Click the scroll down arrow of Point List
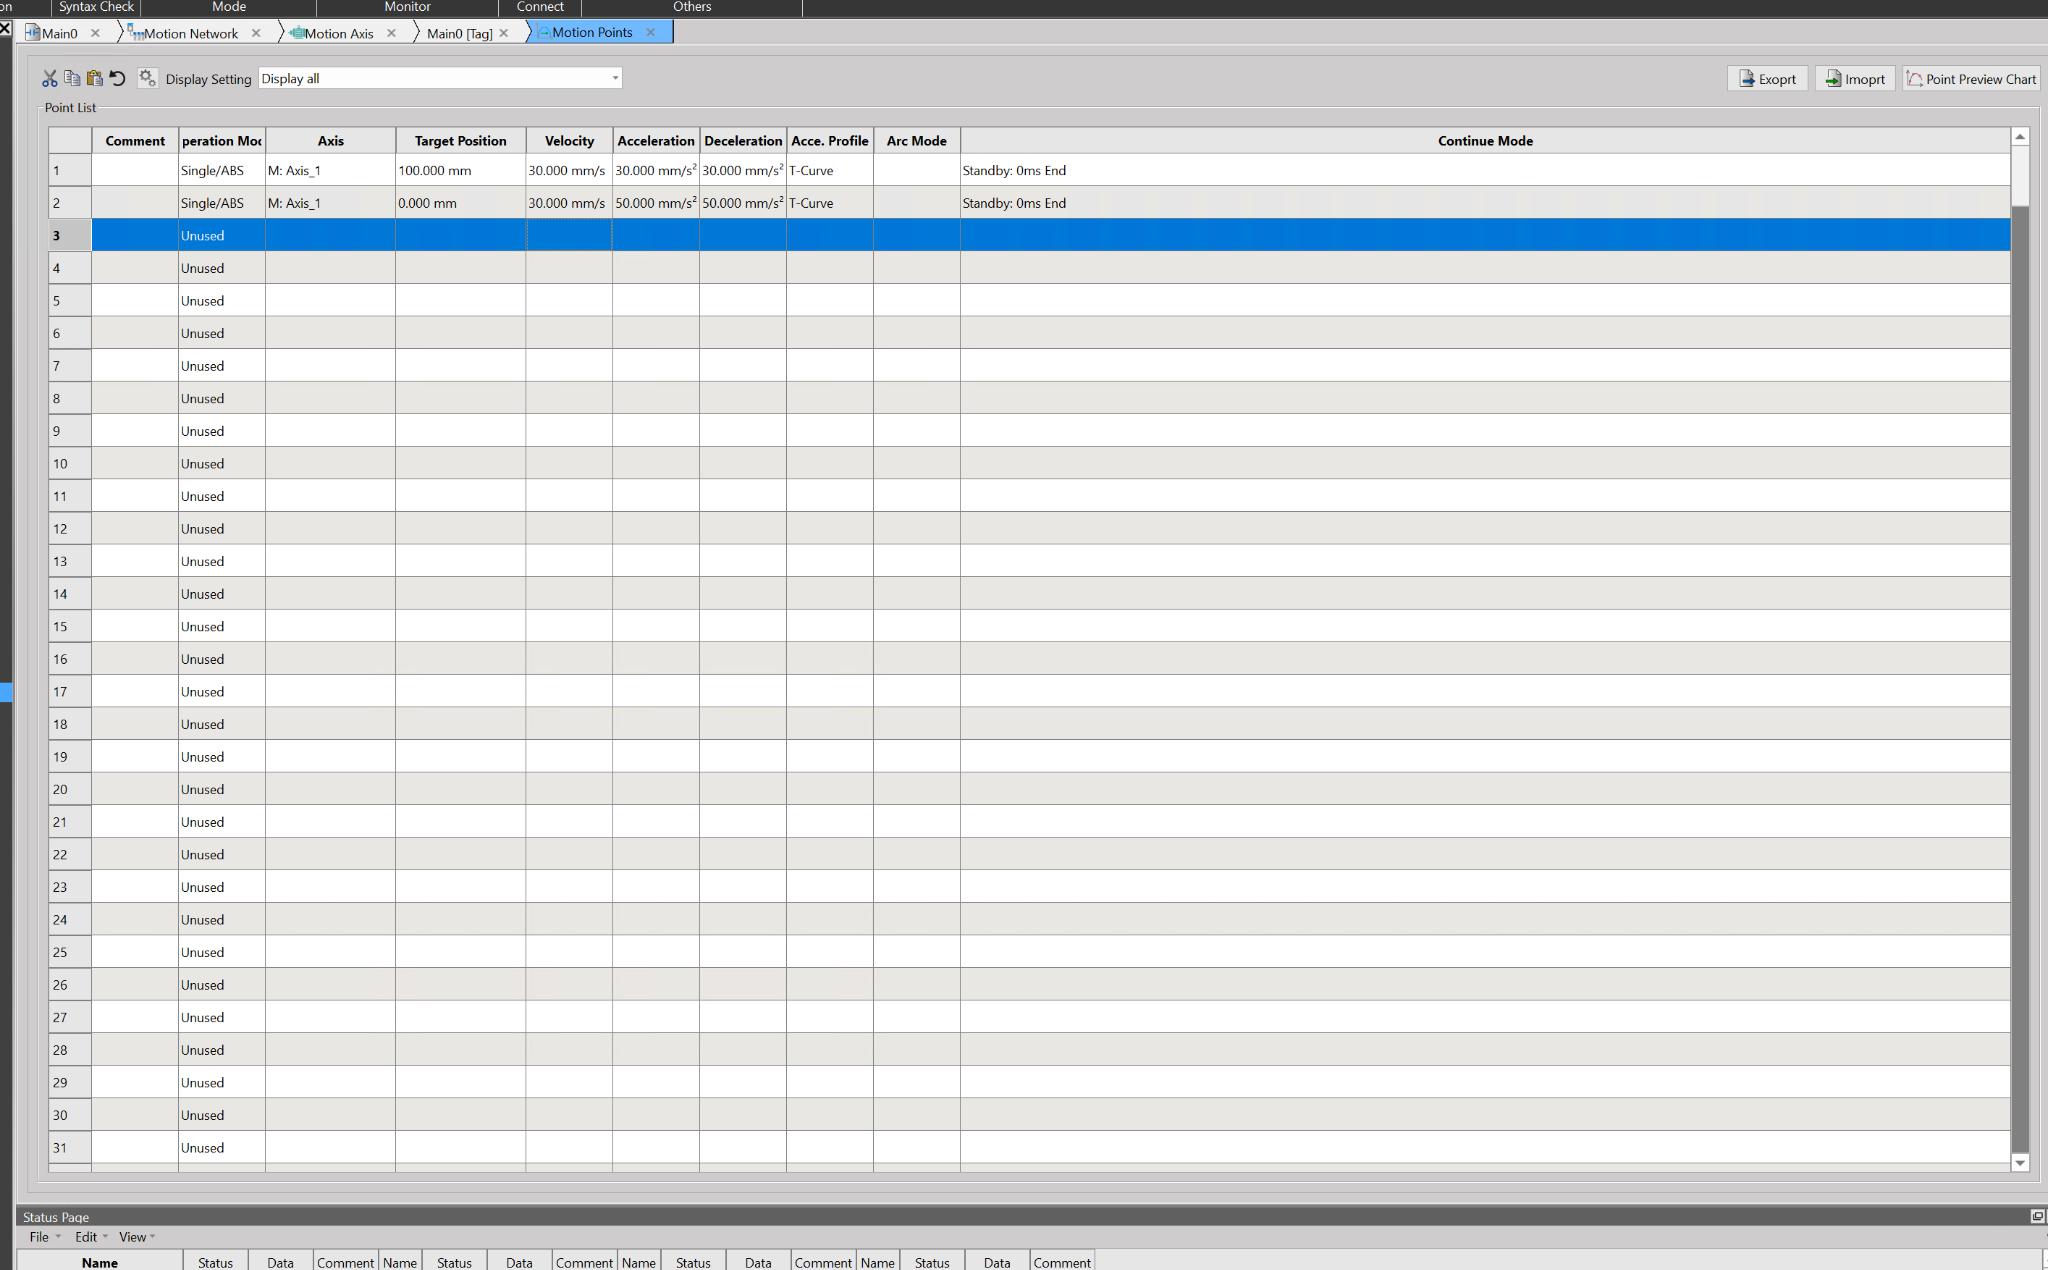Image resolution: width=2048 pixels, height=1270 pixels. pos(2020,1162)
